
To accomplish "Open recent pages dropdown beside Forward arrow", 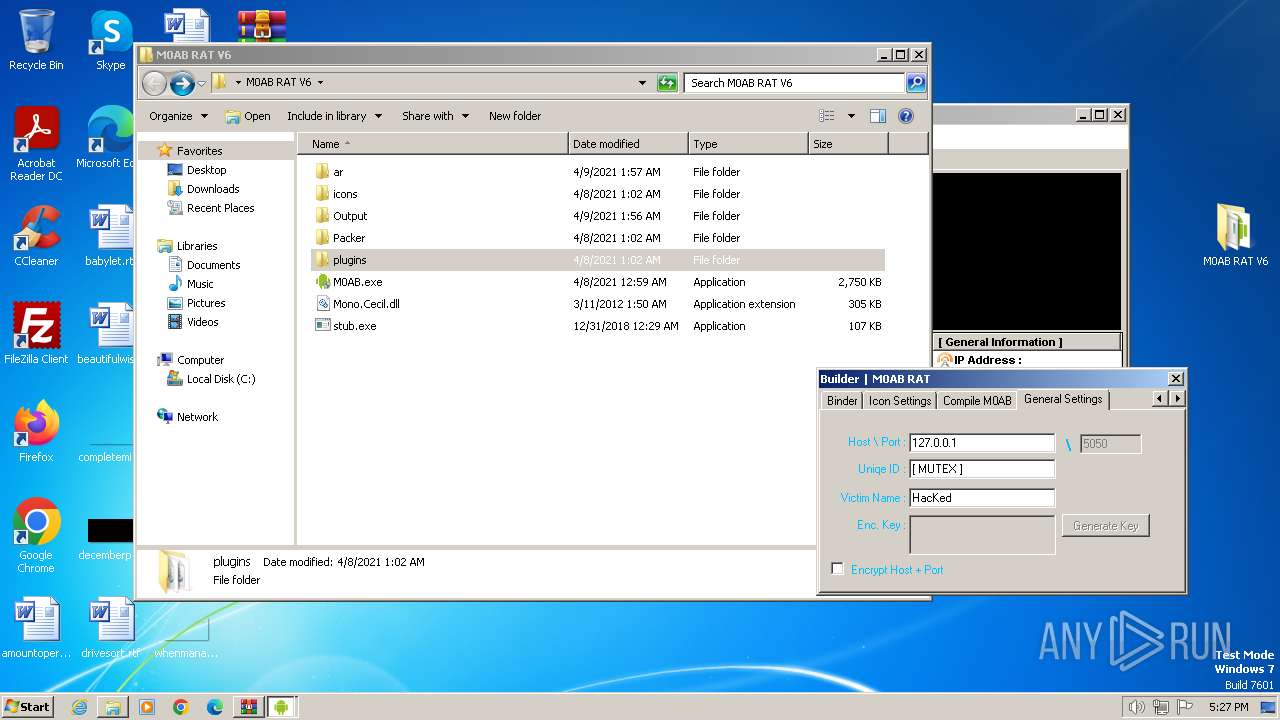I will [201, 83].
